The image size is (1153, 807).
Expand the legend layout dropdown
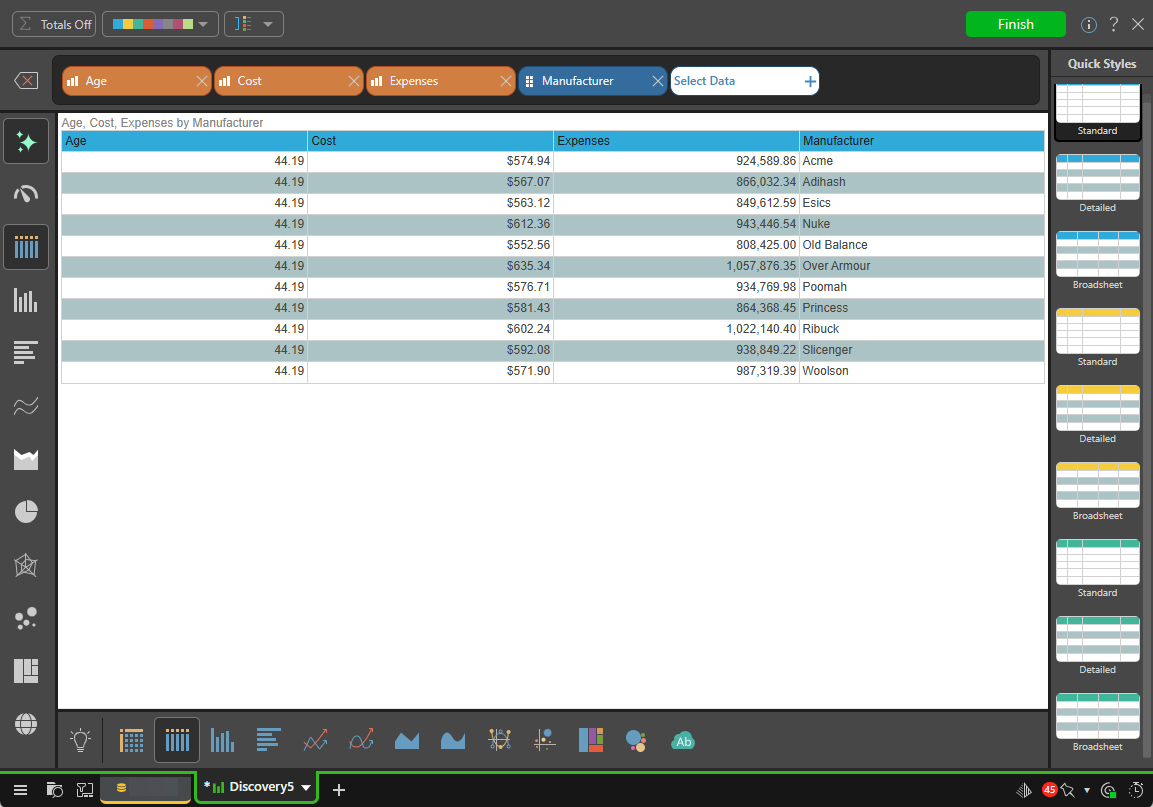(x=254, y=24)
